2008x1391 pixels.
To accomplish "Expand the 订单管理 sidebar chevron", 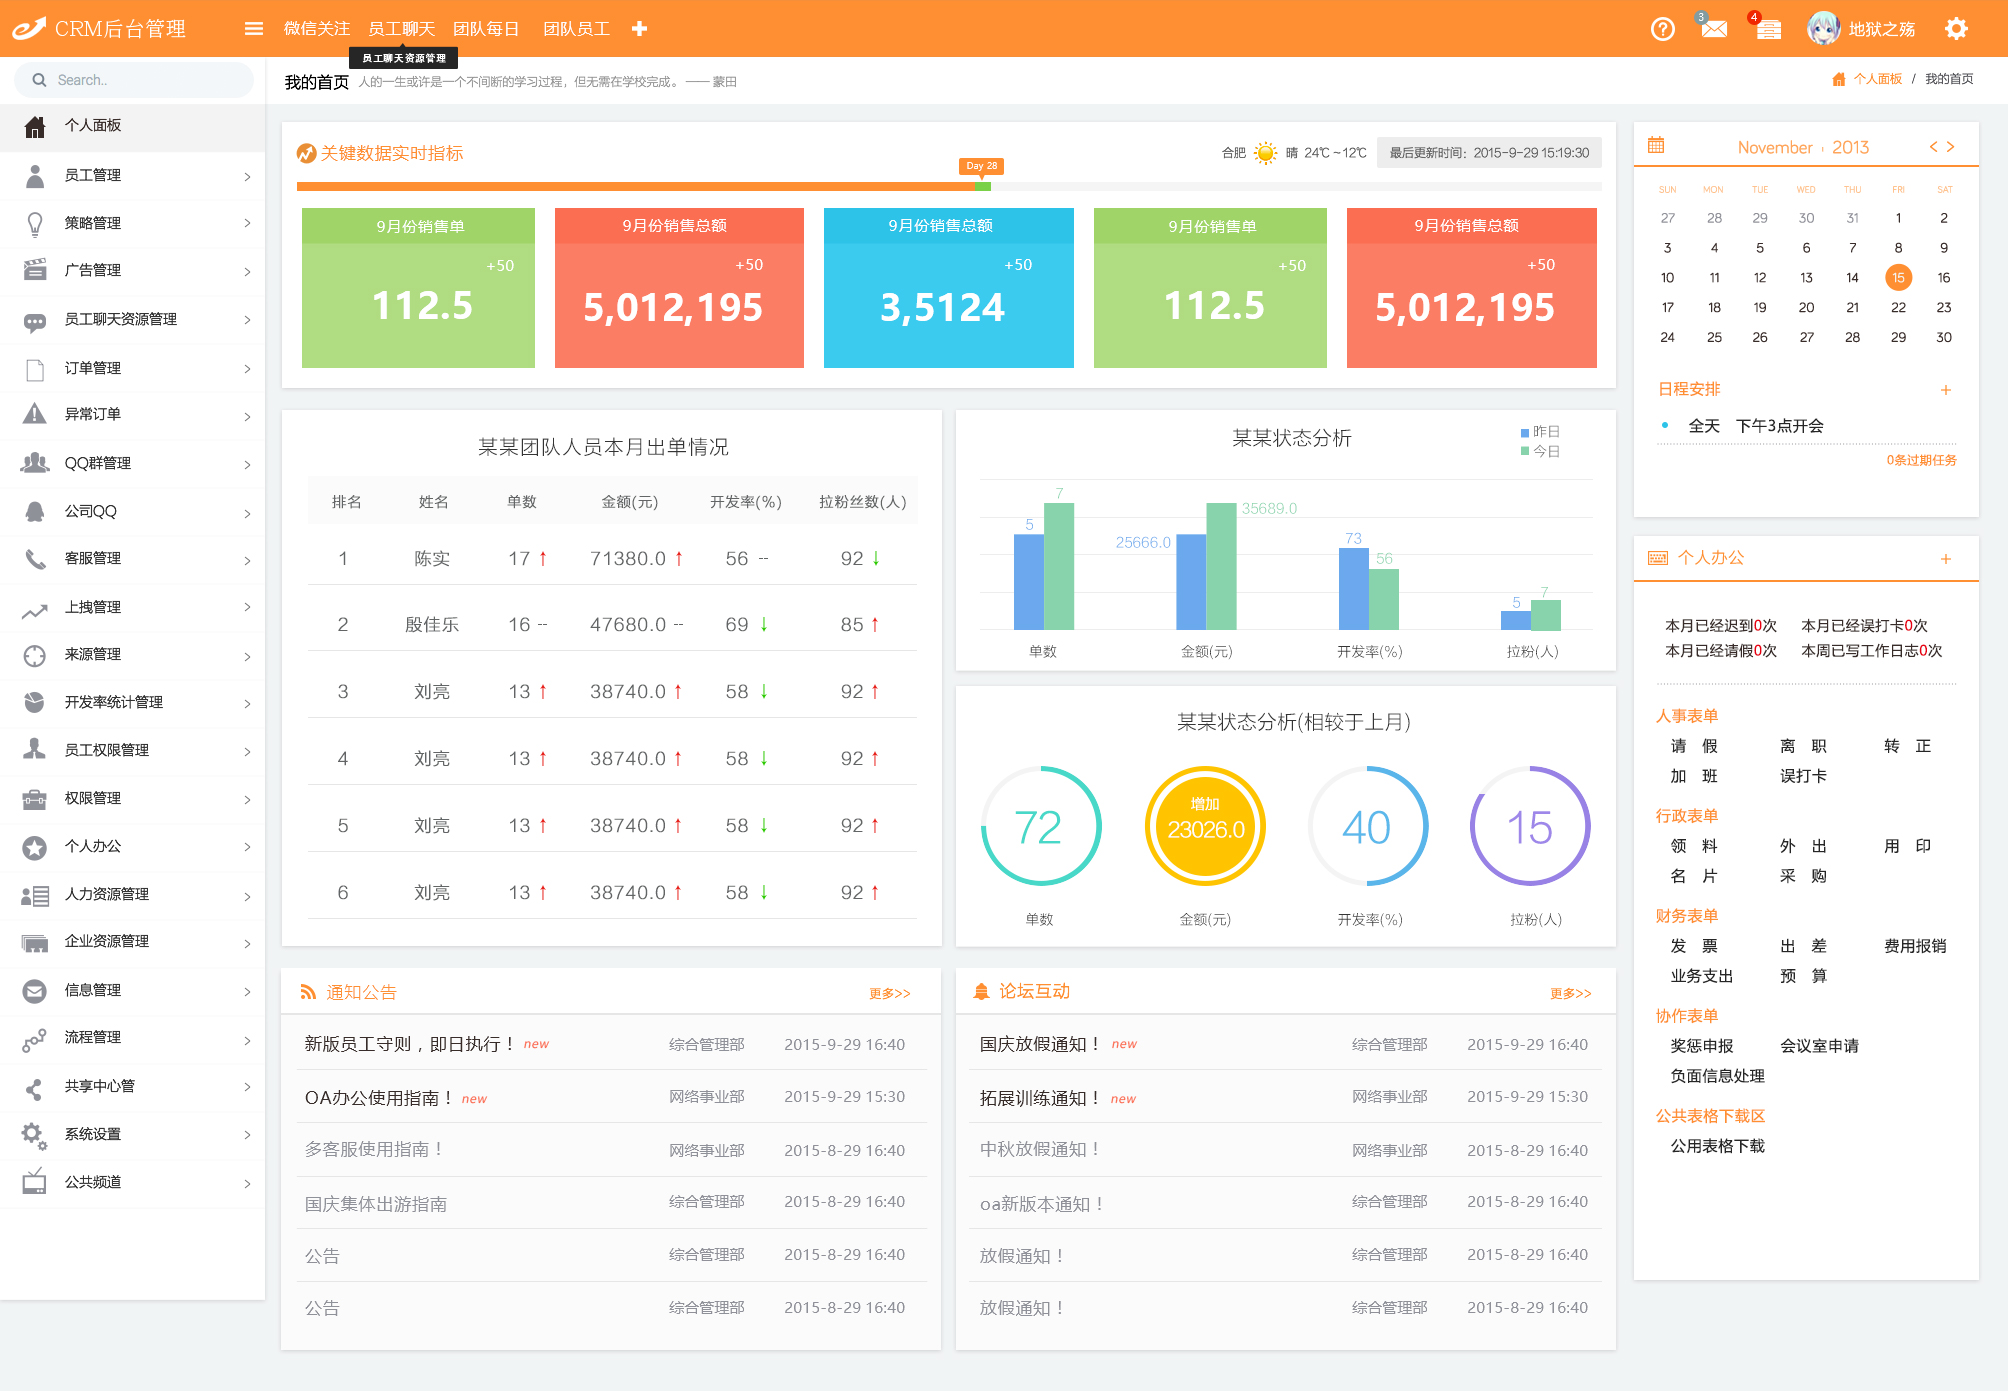I will pos(247,369).
